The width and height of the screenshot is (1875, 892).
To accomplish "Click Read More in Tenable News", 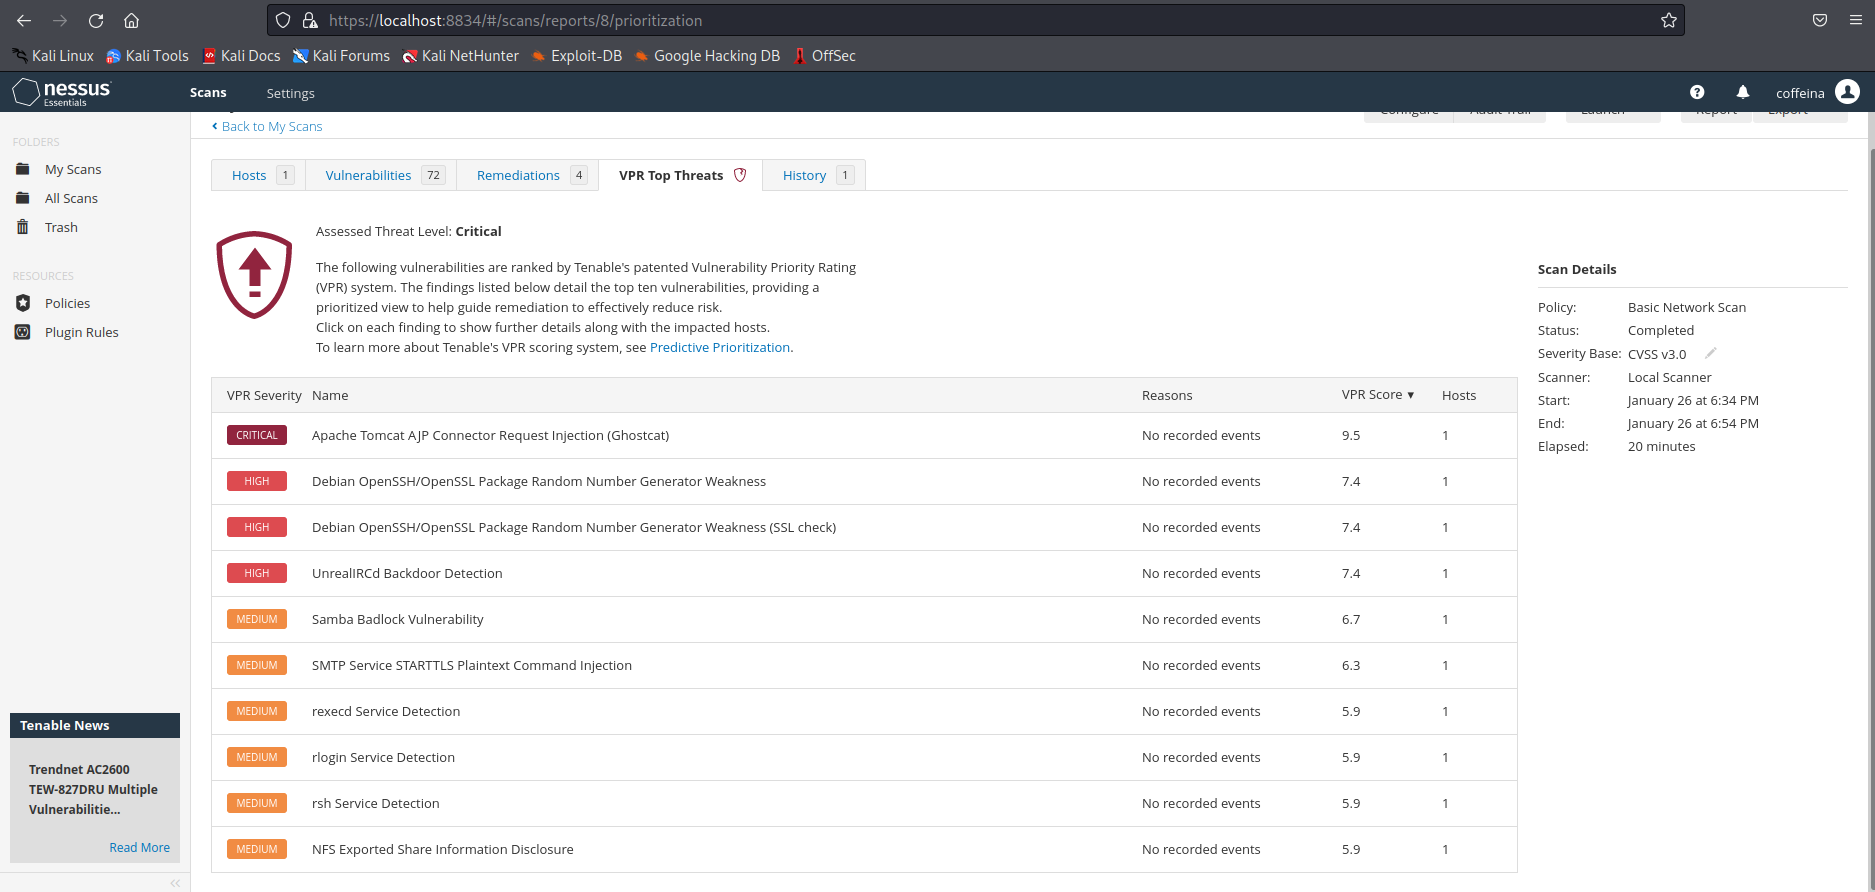I will (x=140, y=847).
